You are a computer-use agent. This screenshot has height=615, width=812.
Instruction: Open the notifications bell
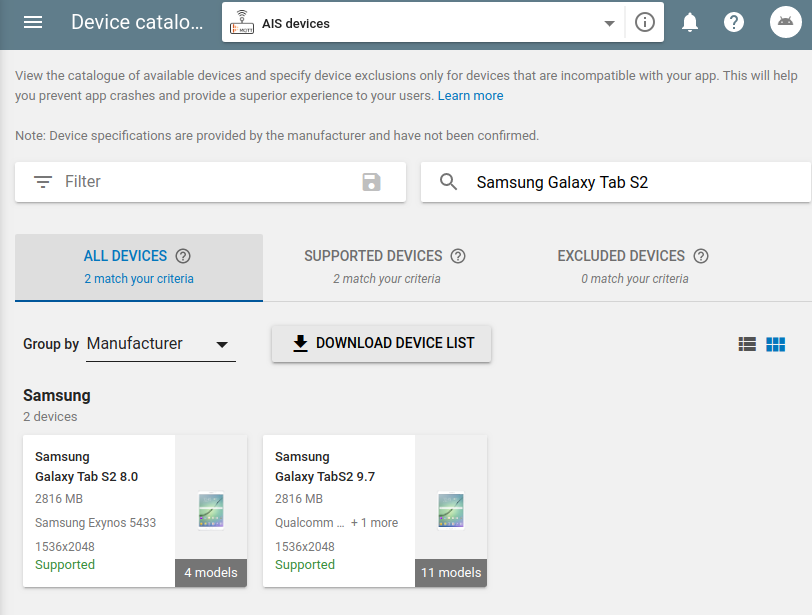pos(690,22)
